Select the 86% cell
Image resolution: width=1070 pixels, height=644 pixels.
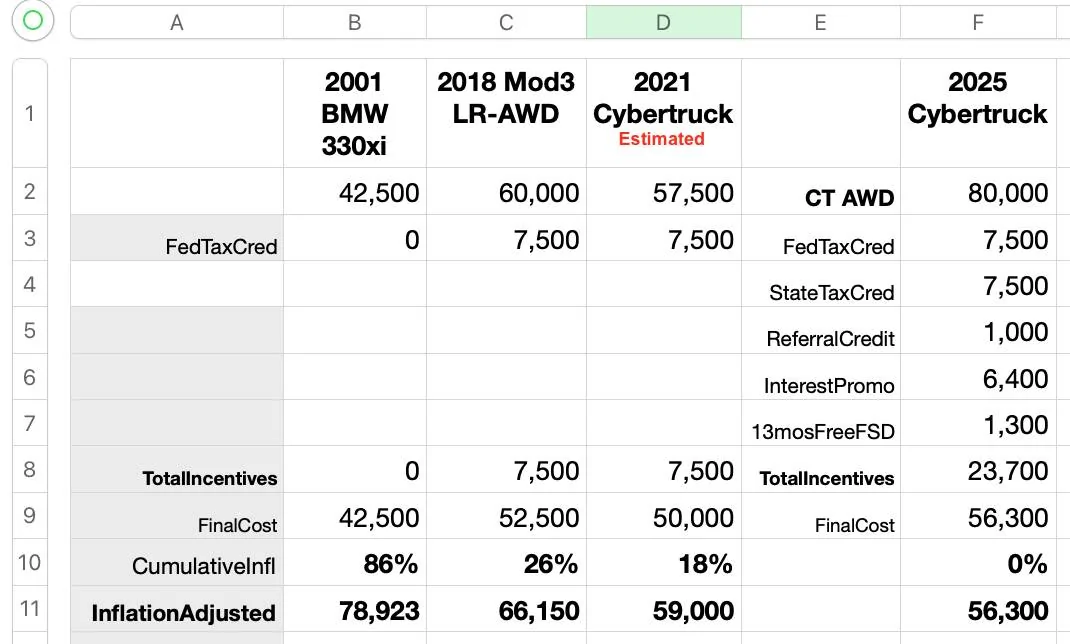pos(355,562)
